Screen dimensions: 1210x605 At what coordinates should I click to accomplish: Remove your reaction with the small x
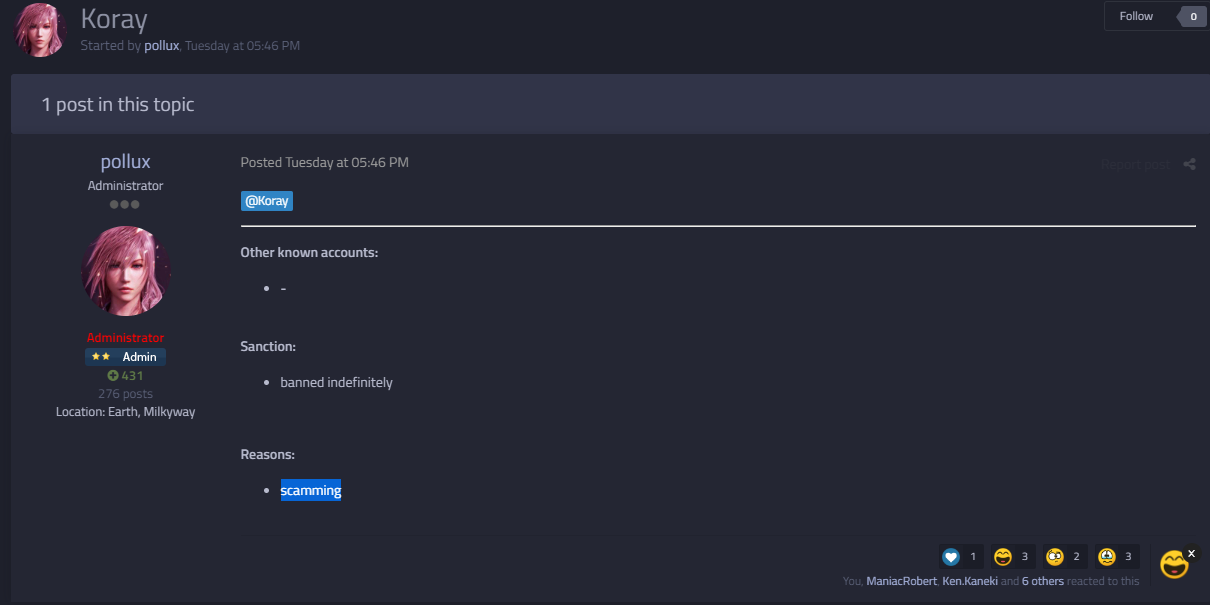tap(1191, 553)
